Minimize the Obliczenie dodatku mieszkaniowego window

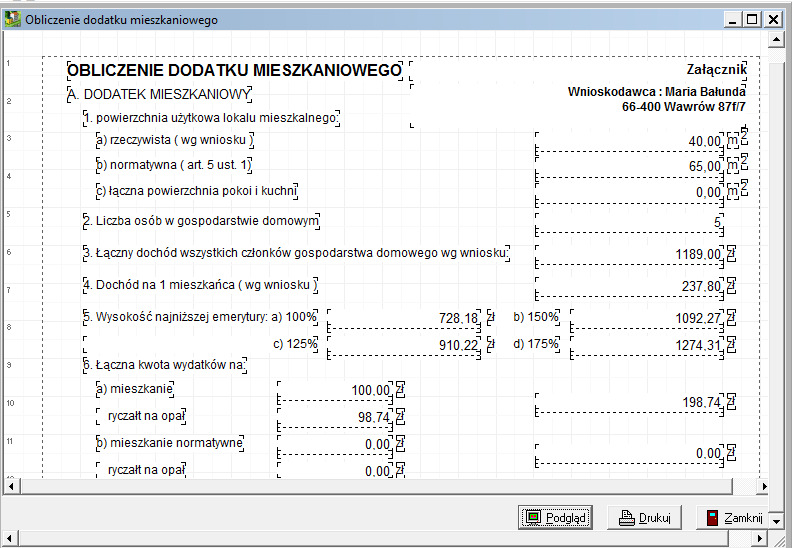733,20
